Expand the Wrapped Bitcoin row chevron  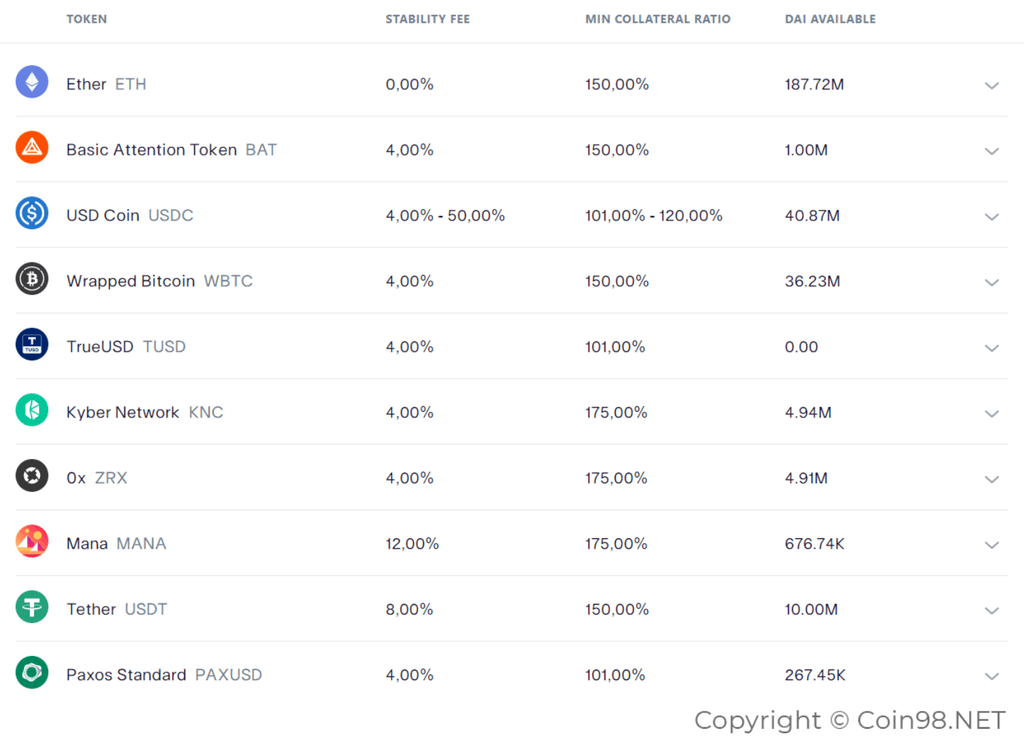coord(991,282)
